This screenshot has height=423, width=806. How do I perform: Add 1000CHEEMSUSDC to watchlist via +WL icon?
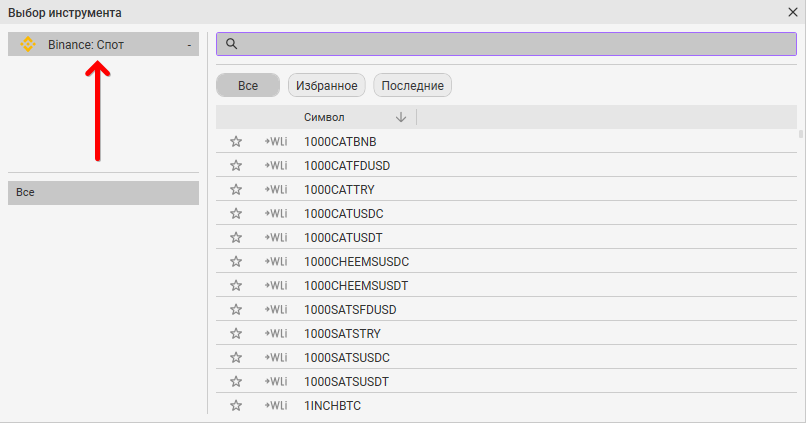(x=275, y=262)
